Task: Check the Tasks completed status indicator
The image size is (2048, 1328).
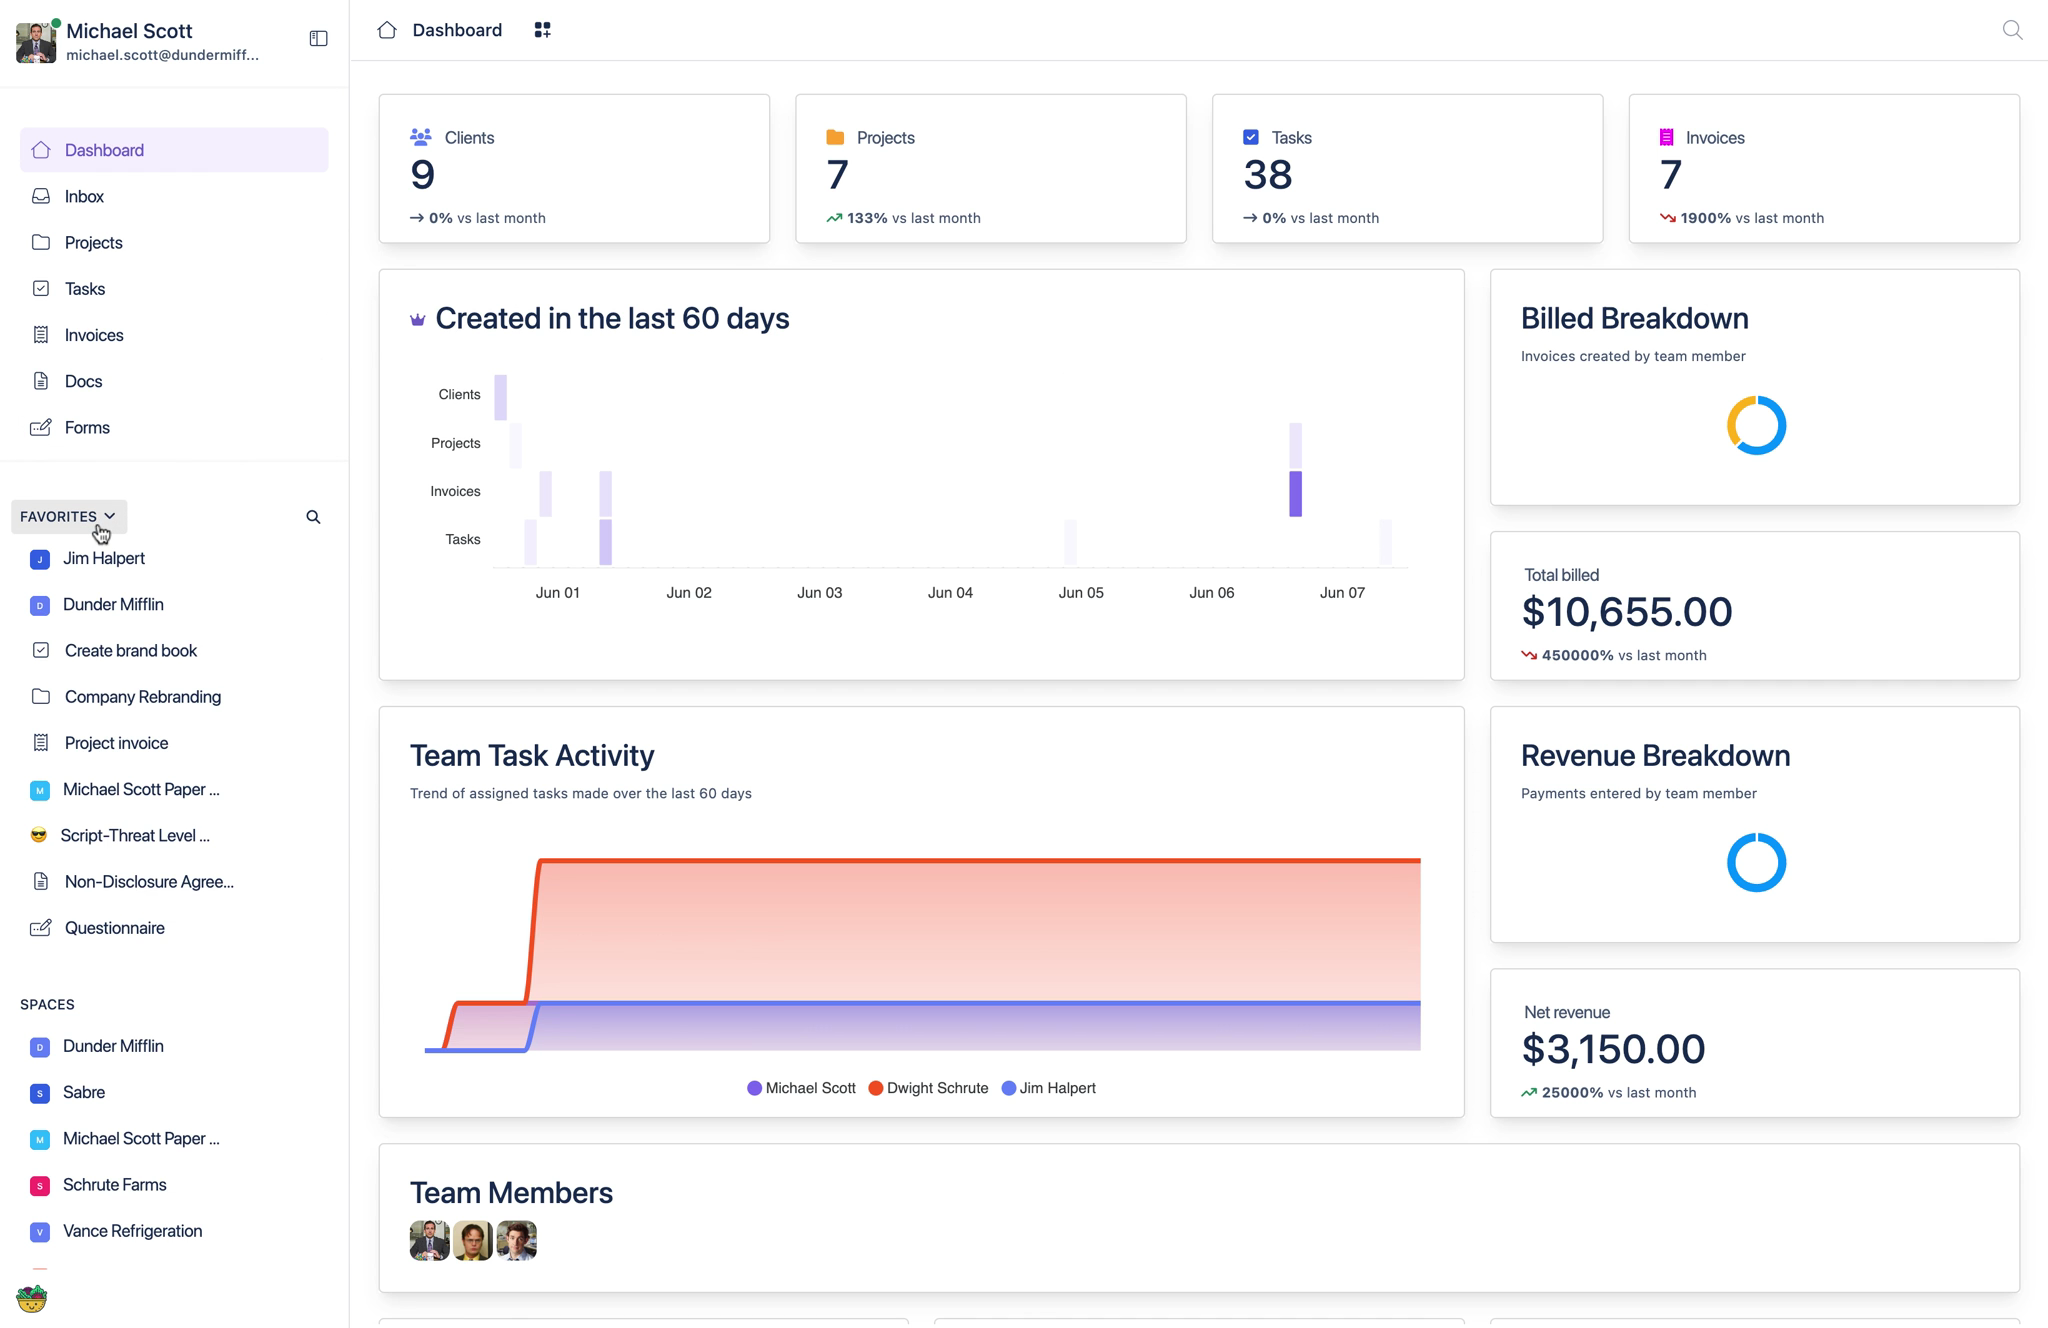Action: pos(1252,136)
